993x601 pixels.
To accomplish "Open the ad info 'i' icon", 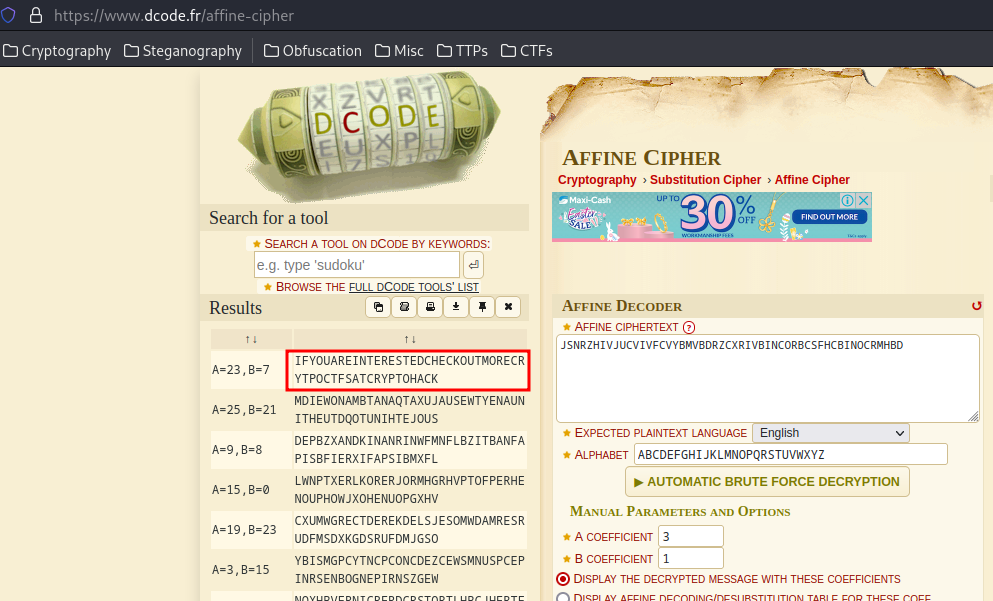I will click(x=847, y=201).
